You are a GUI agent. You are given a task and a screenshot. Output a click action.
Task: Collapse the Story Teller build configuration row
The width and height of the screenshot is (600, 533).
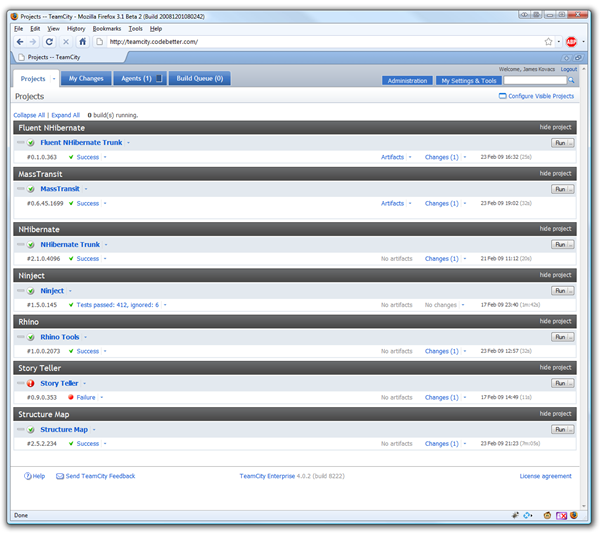click(x=21, y=383)
